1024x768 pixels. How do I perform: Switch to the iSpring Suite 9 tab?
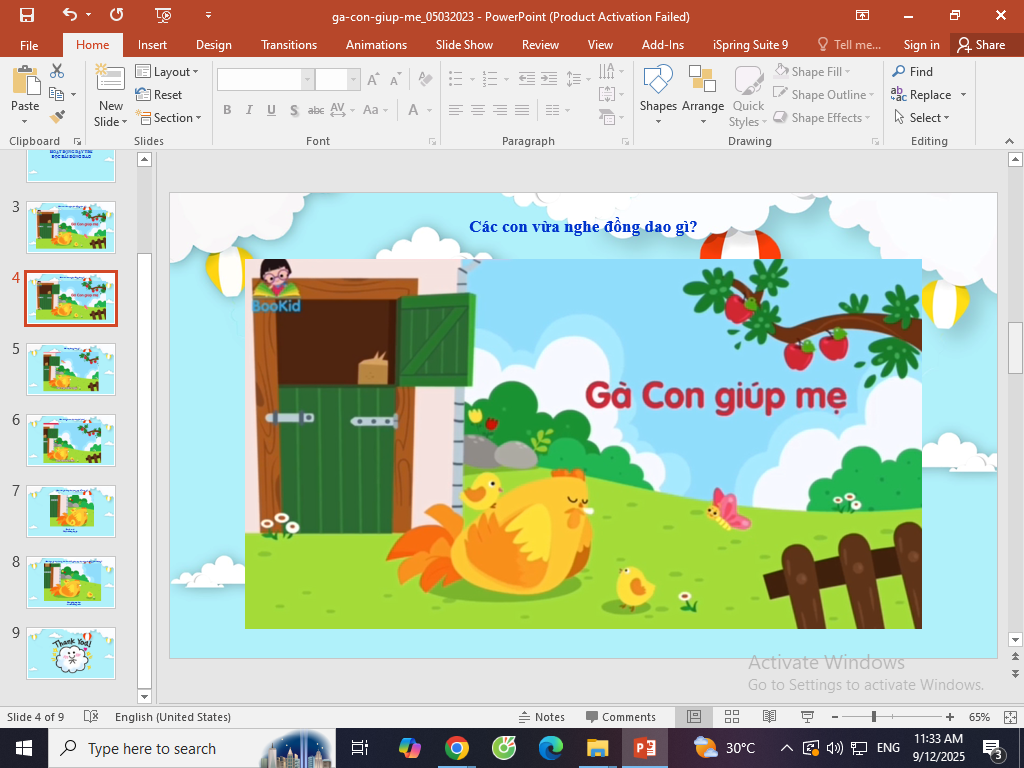click(x=750, y=45)
